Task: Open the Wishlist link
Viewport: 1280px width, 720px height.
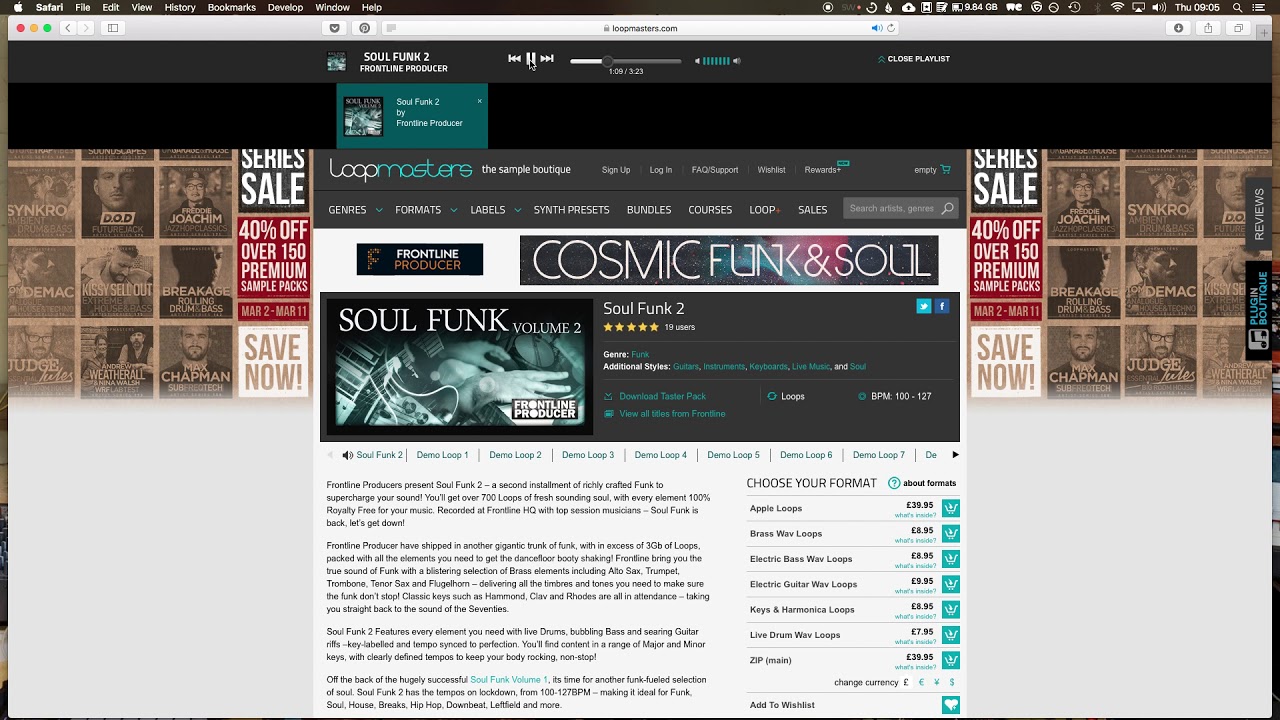Action: click(x=771, y=170)
